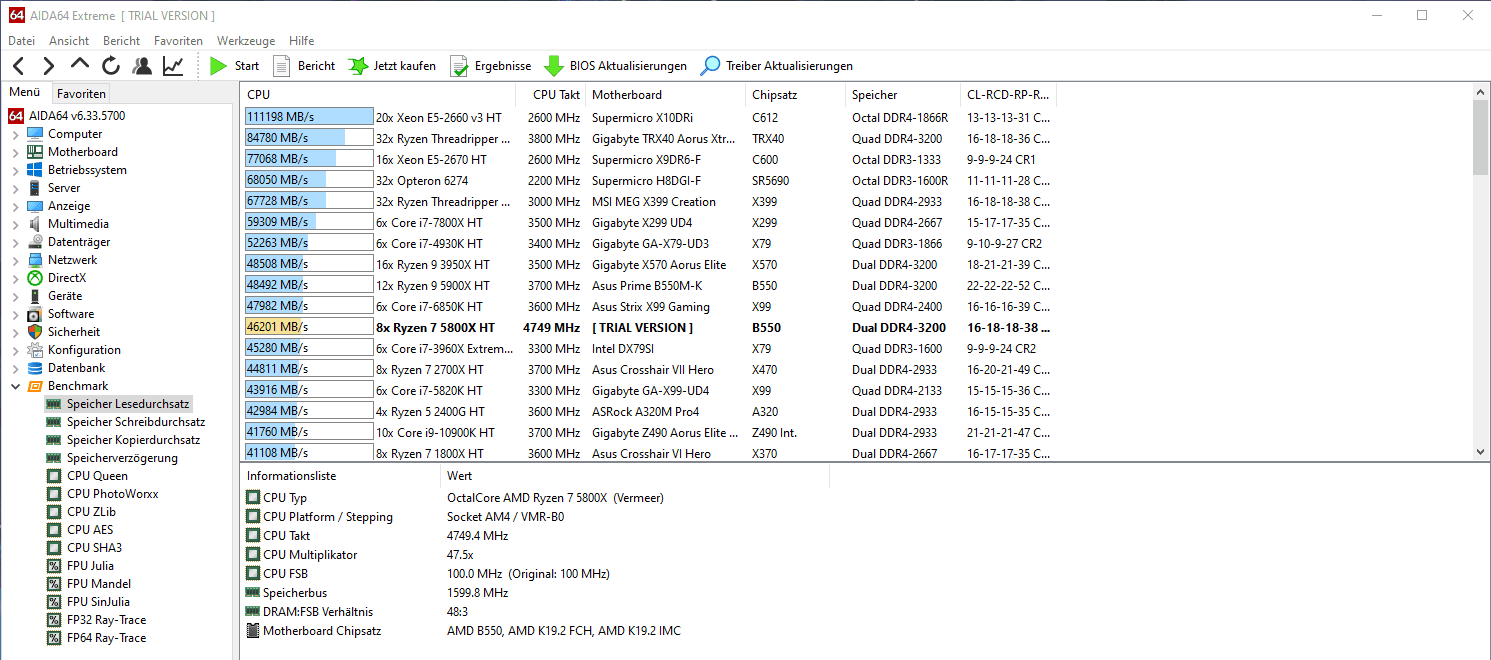1491x660 pixels.
Task: Select the DirectX Xbox icon in the tree
Action: tap(35, 278)
